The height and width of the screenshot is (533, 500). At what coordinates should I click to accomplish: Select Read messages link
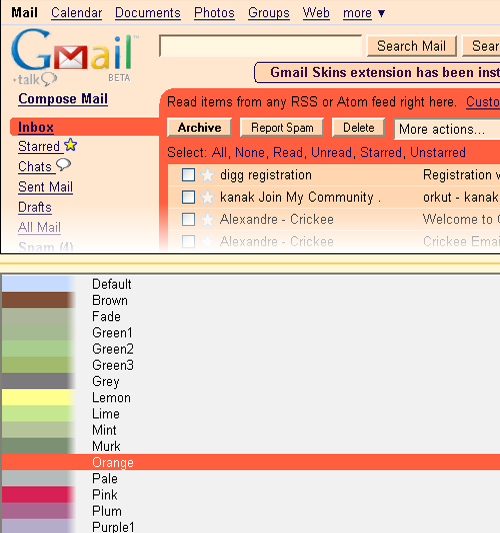288,152
